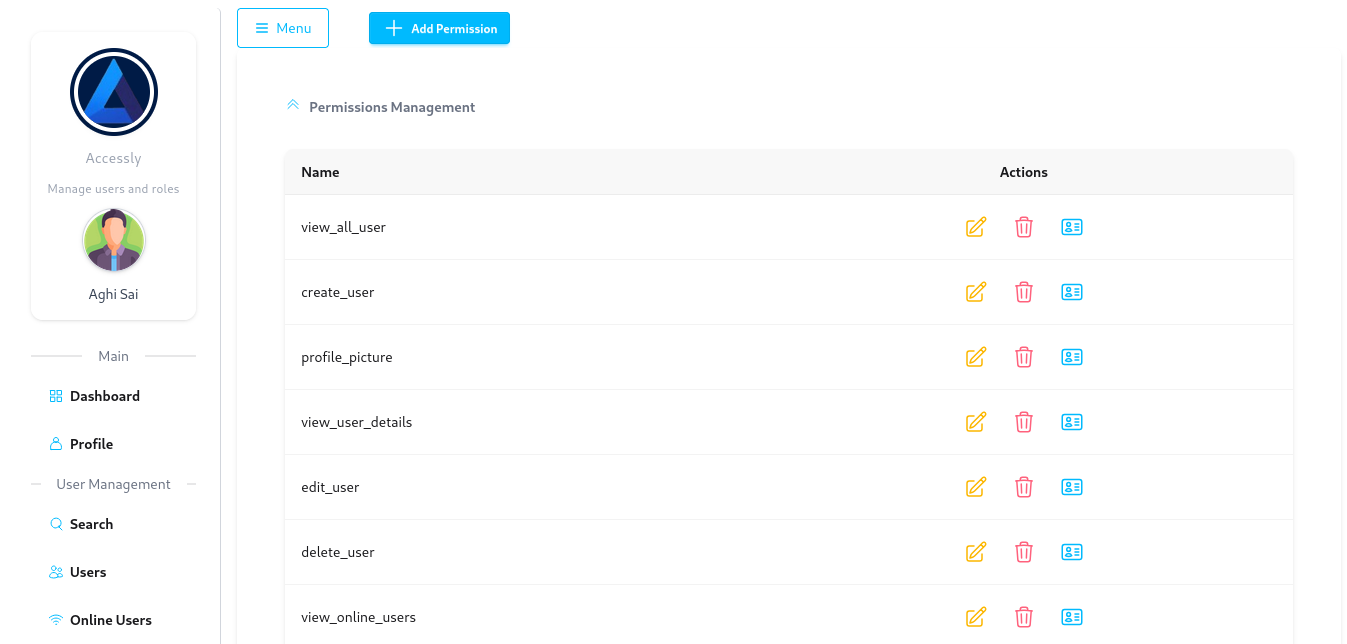
Task: Click the Add Permission button
Action: click(x=439, y=28)
